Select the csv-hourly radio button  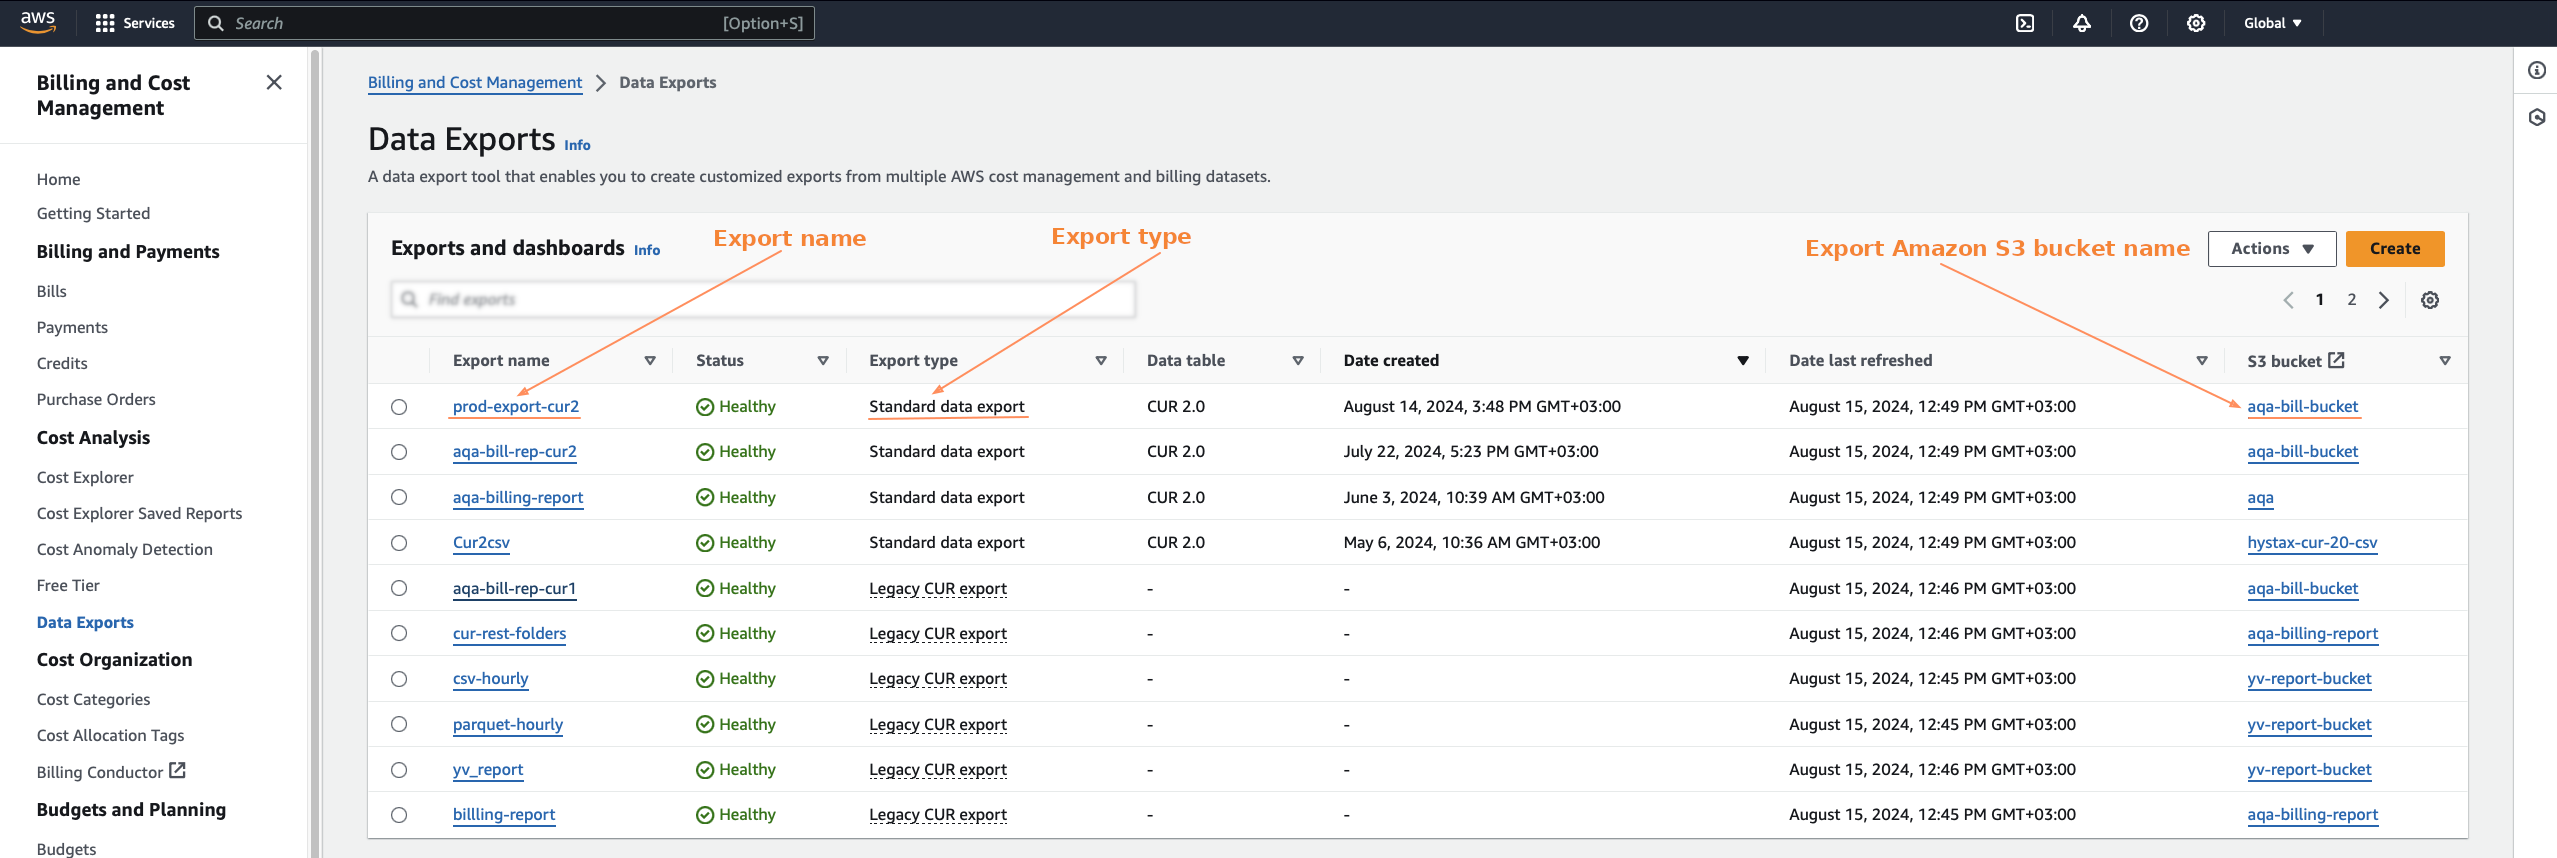(399, 679)
